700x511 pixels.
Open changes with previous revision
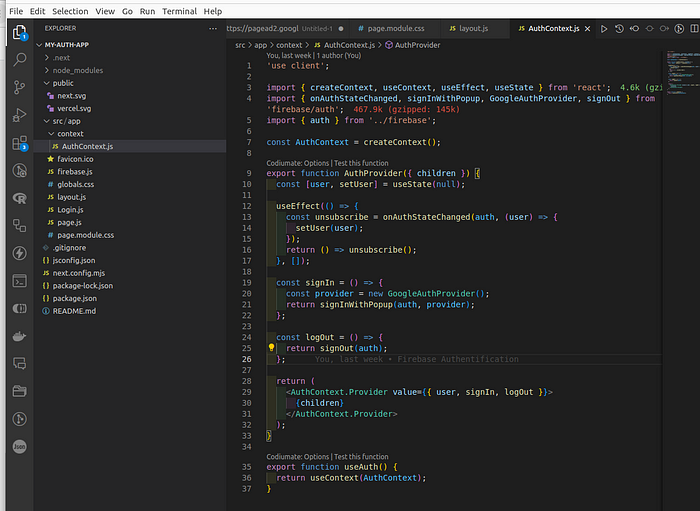(634, 29)
